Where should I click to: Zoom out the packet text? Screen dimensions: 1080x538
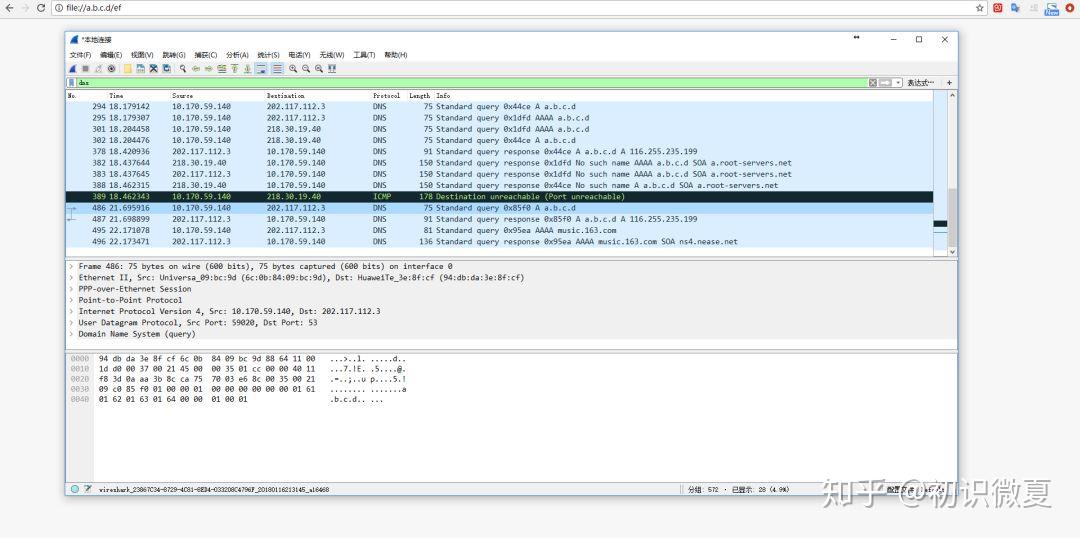pyautogui.click(x=306, y=69)
